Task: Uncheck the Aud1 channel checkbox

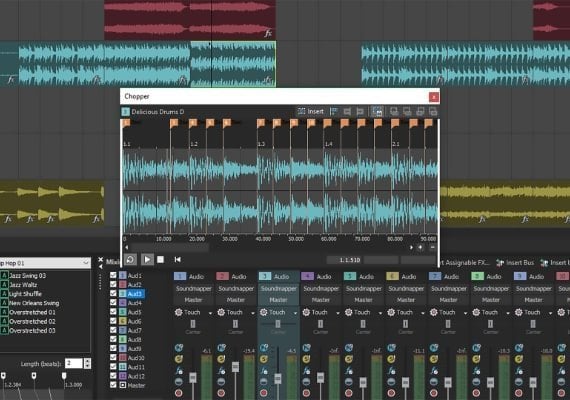Action: (x=113, y=275)
